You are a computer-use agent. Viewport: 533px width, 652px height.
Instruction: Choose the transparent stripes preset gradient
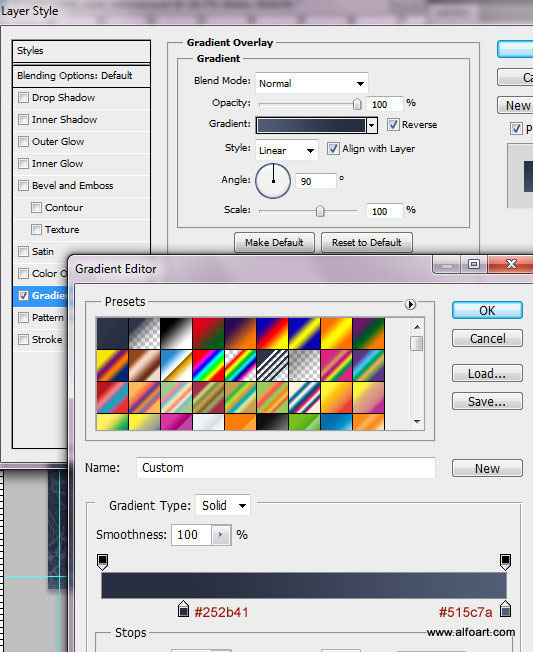(x=272, y=366)
